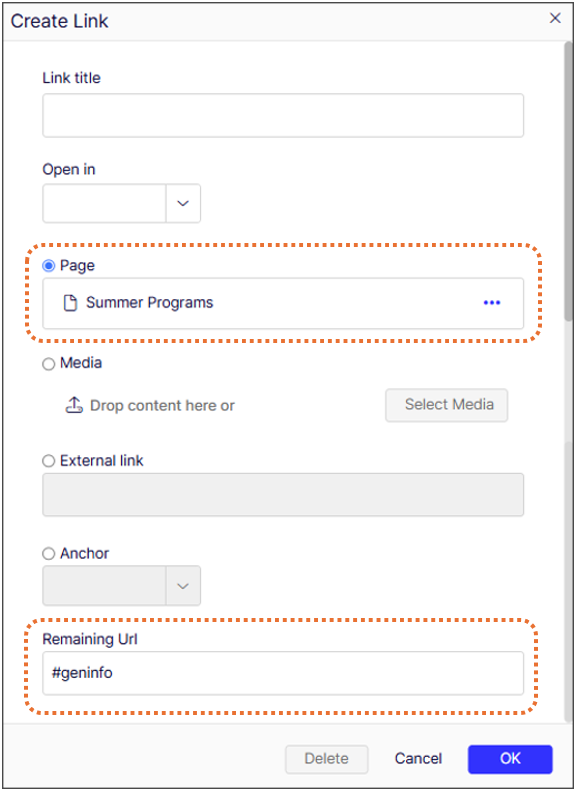The width and height of the screenshot is (575, 790).
Task: Click the Summer Programs page selection box
Action: (x=283, y=303)
